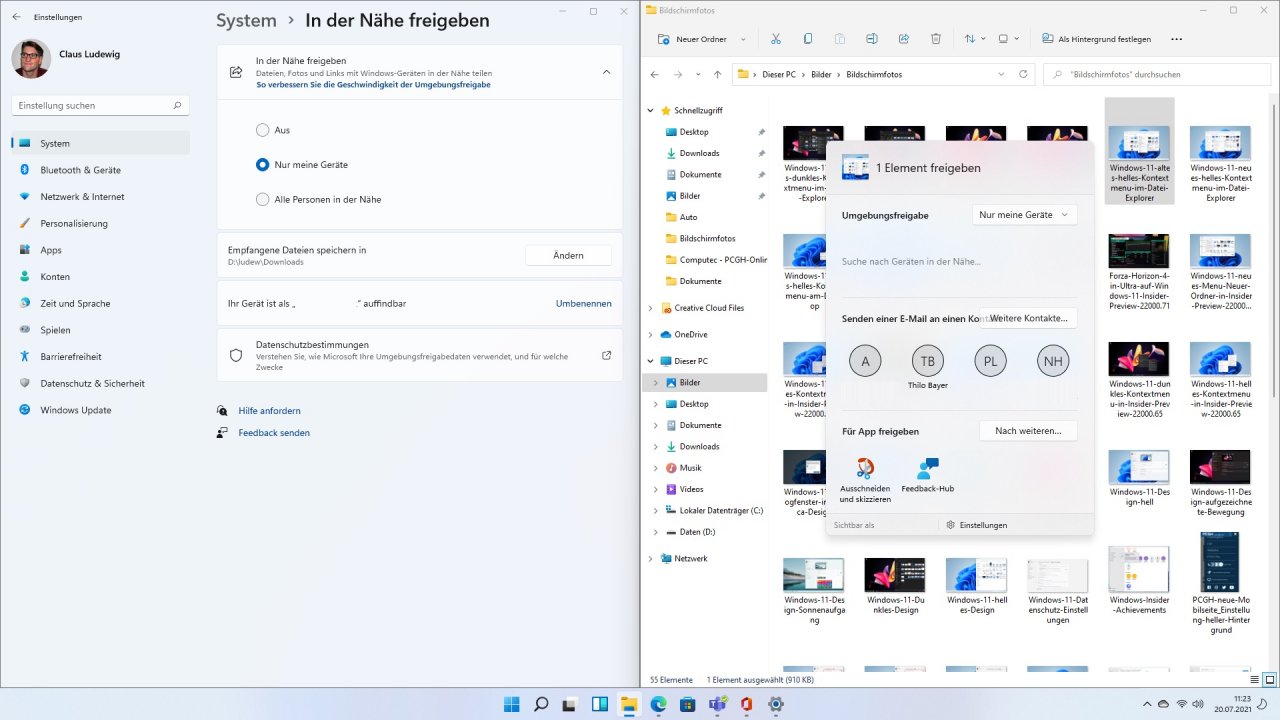Open link about improving Umgebungsfreigabe speed
Viewport: 1280px width, 720px height.
[x=373, y=85]
